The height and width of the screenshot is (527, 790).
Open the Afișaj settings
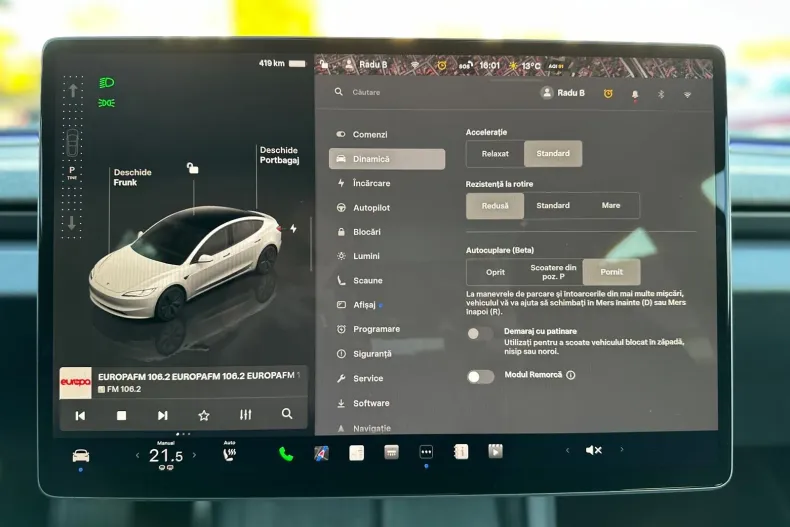(x=386, y=305)
